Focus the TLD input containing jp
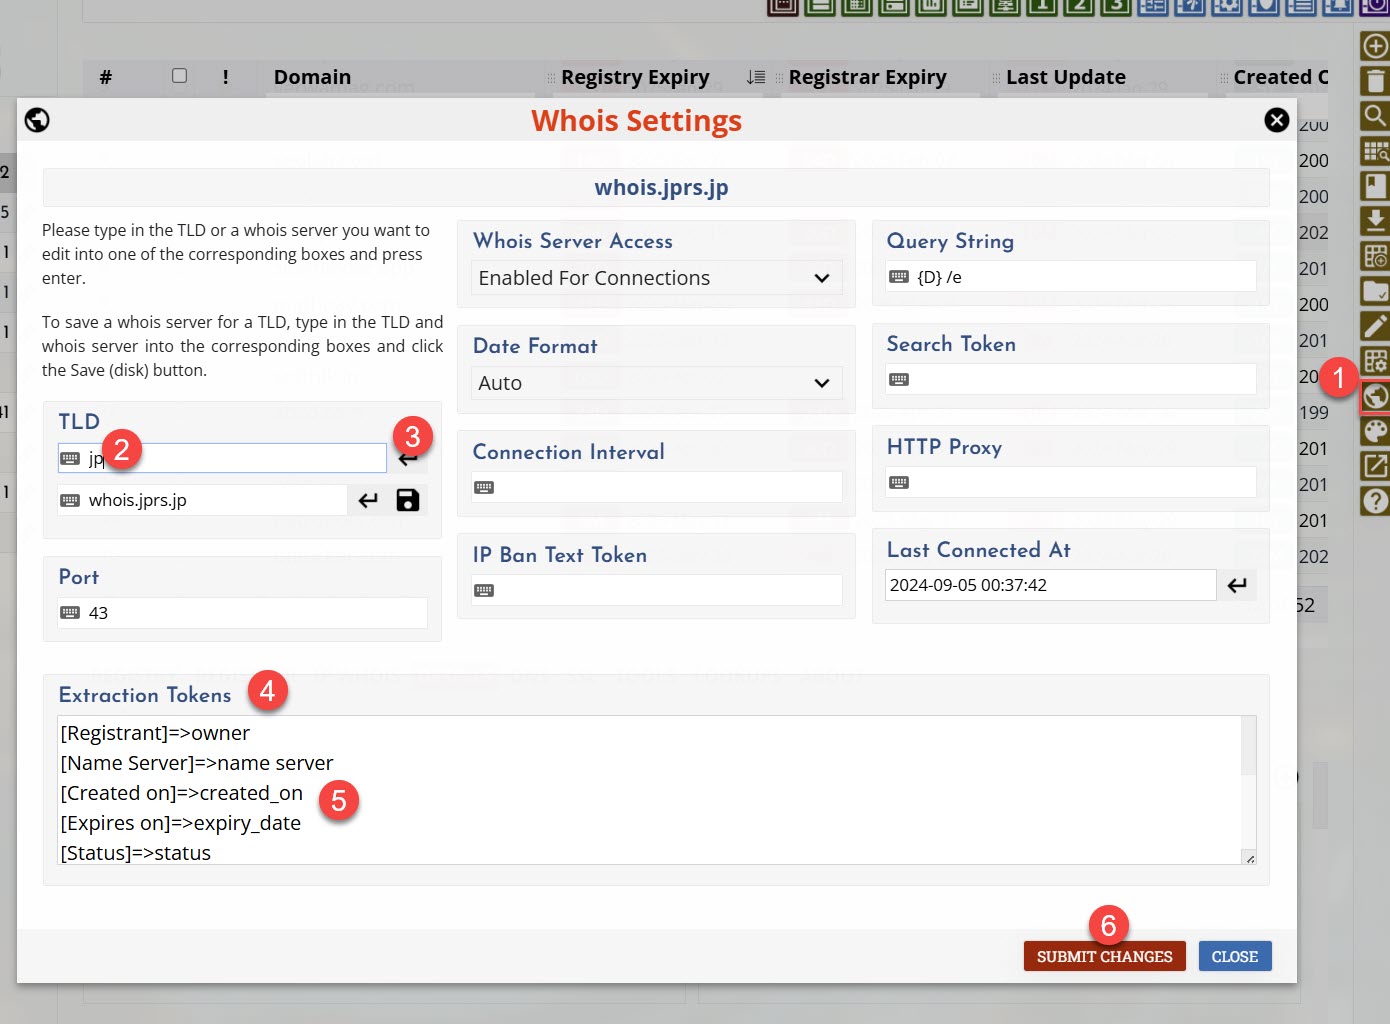1390x1024 pixels. [x=222, y=459]
